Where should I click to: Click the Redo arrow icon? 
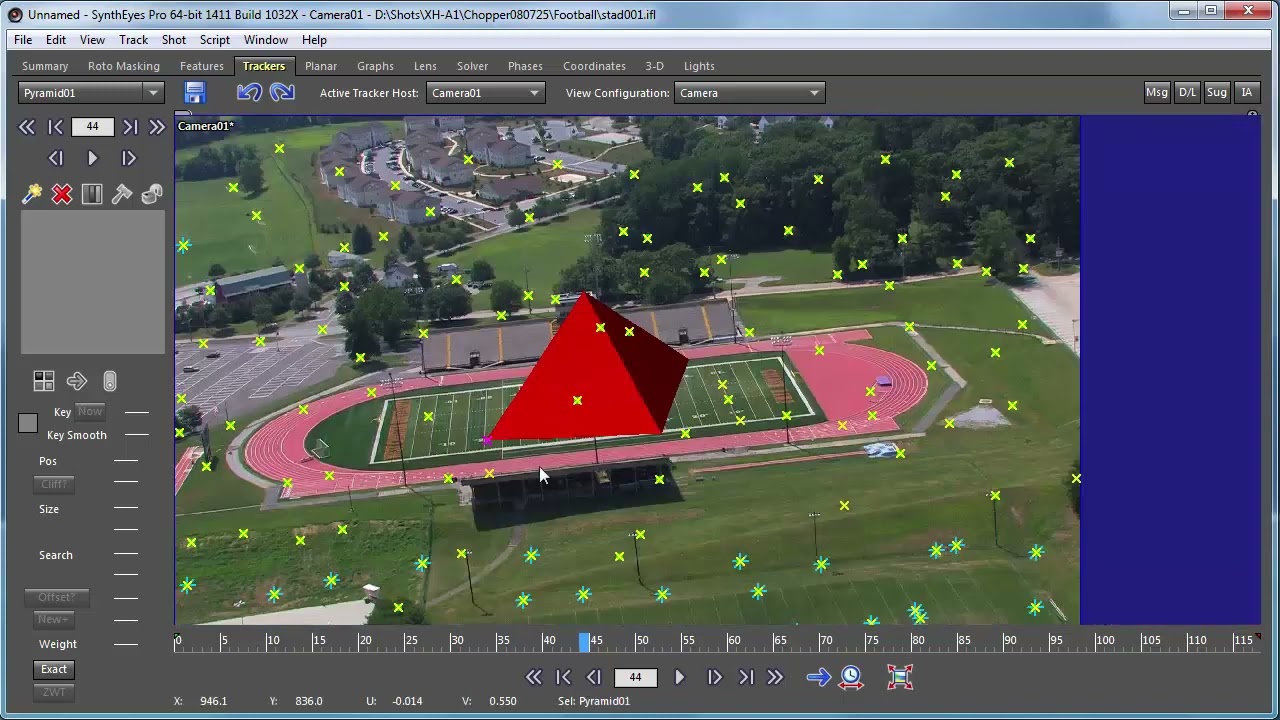(x=282, y=93)
